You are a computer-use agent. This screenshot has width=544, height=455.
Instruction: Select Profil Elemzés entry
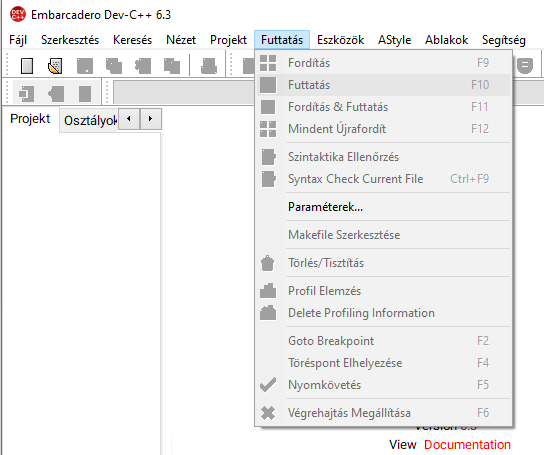click(383, 291)
